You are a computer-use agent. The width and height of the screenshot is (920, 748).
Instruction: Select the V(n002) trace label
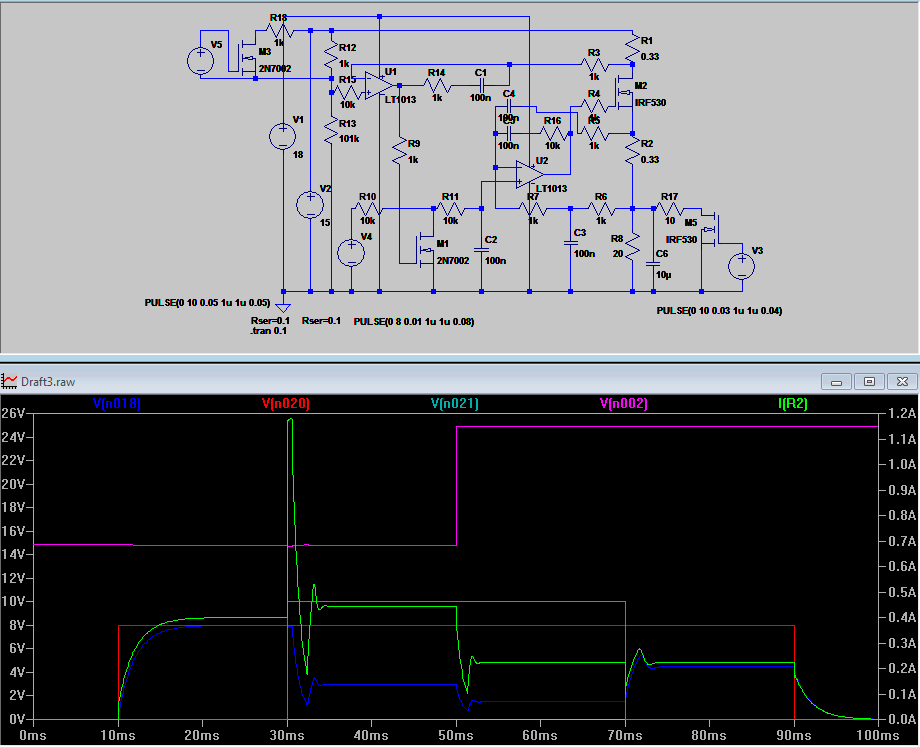[624, 404]
